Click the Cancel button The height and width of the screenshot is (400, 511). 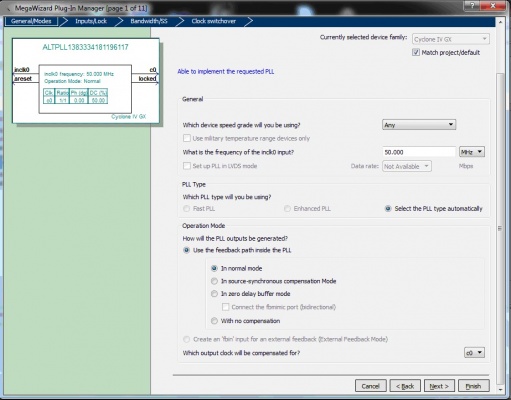pyautogui.click(x=371, y=386)
